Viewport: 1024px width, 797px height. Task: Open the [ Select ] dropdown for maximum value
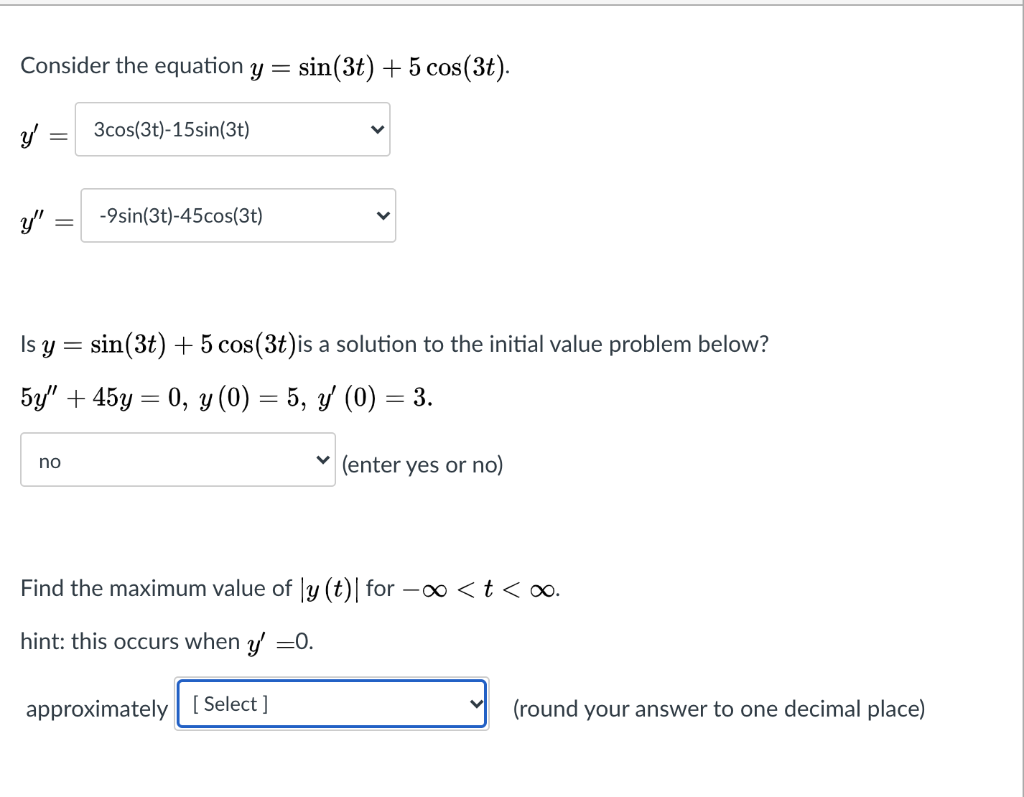point(330,703)
